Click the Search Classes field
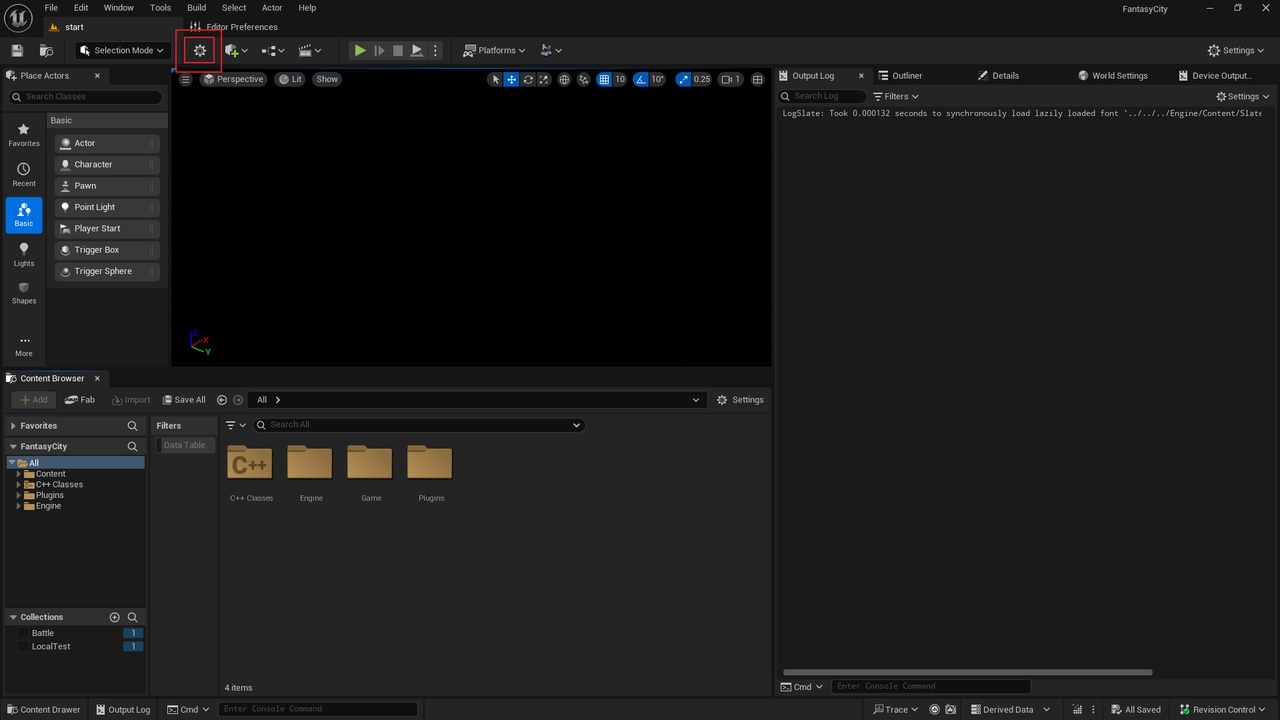 [86, 97]
